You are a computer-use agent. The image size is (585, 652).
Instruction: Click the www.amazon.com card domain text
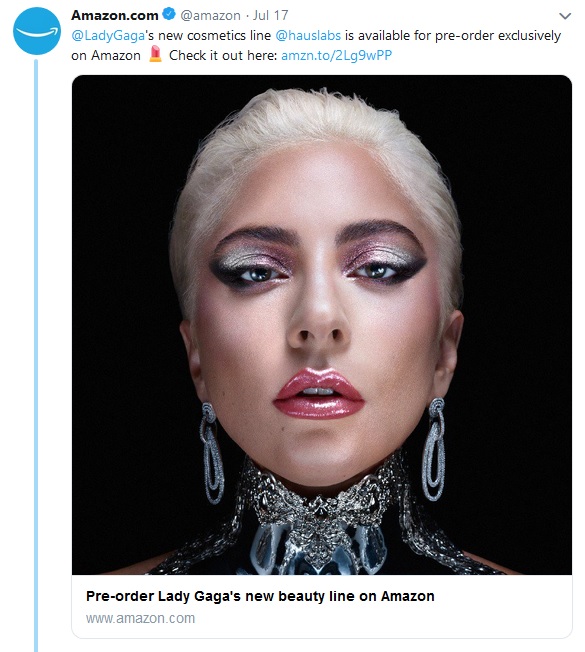[141, 618]
